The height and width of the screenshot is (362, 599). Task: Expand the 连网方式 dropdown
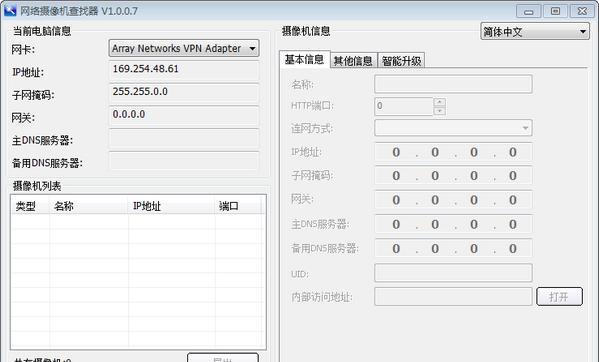point(453,128)
